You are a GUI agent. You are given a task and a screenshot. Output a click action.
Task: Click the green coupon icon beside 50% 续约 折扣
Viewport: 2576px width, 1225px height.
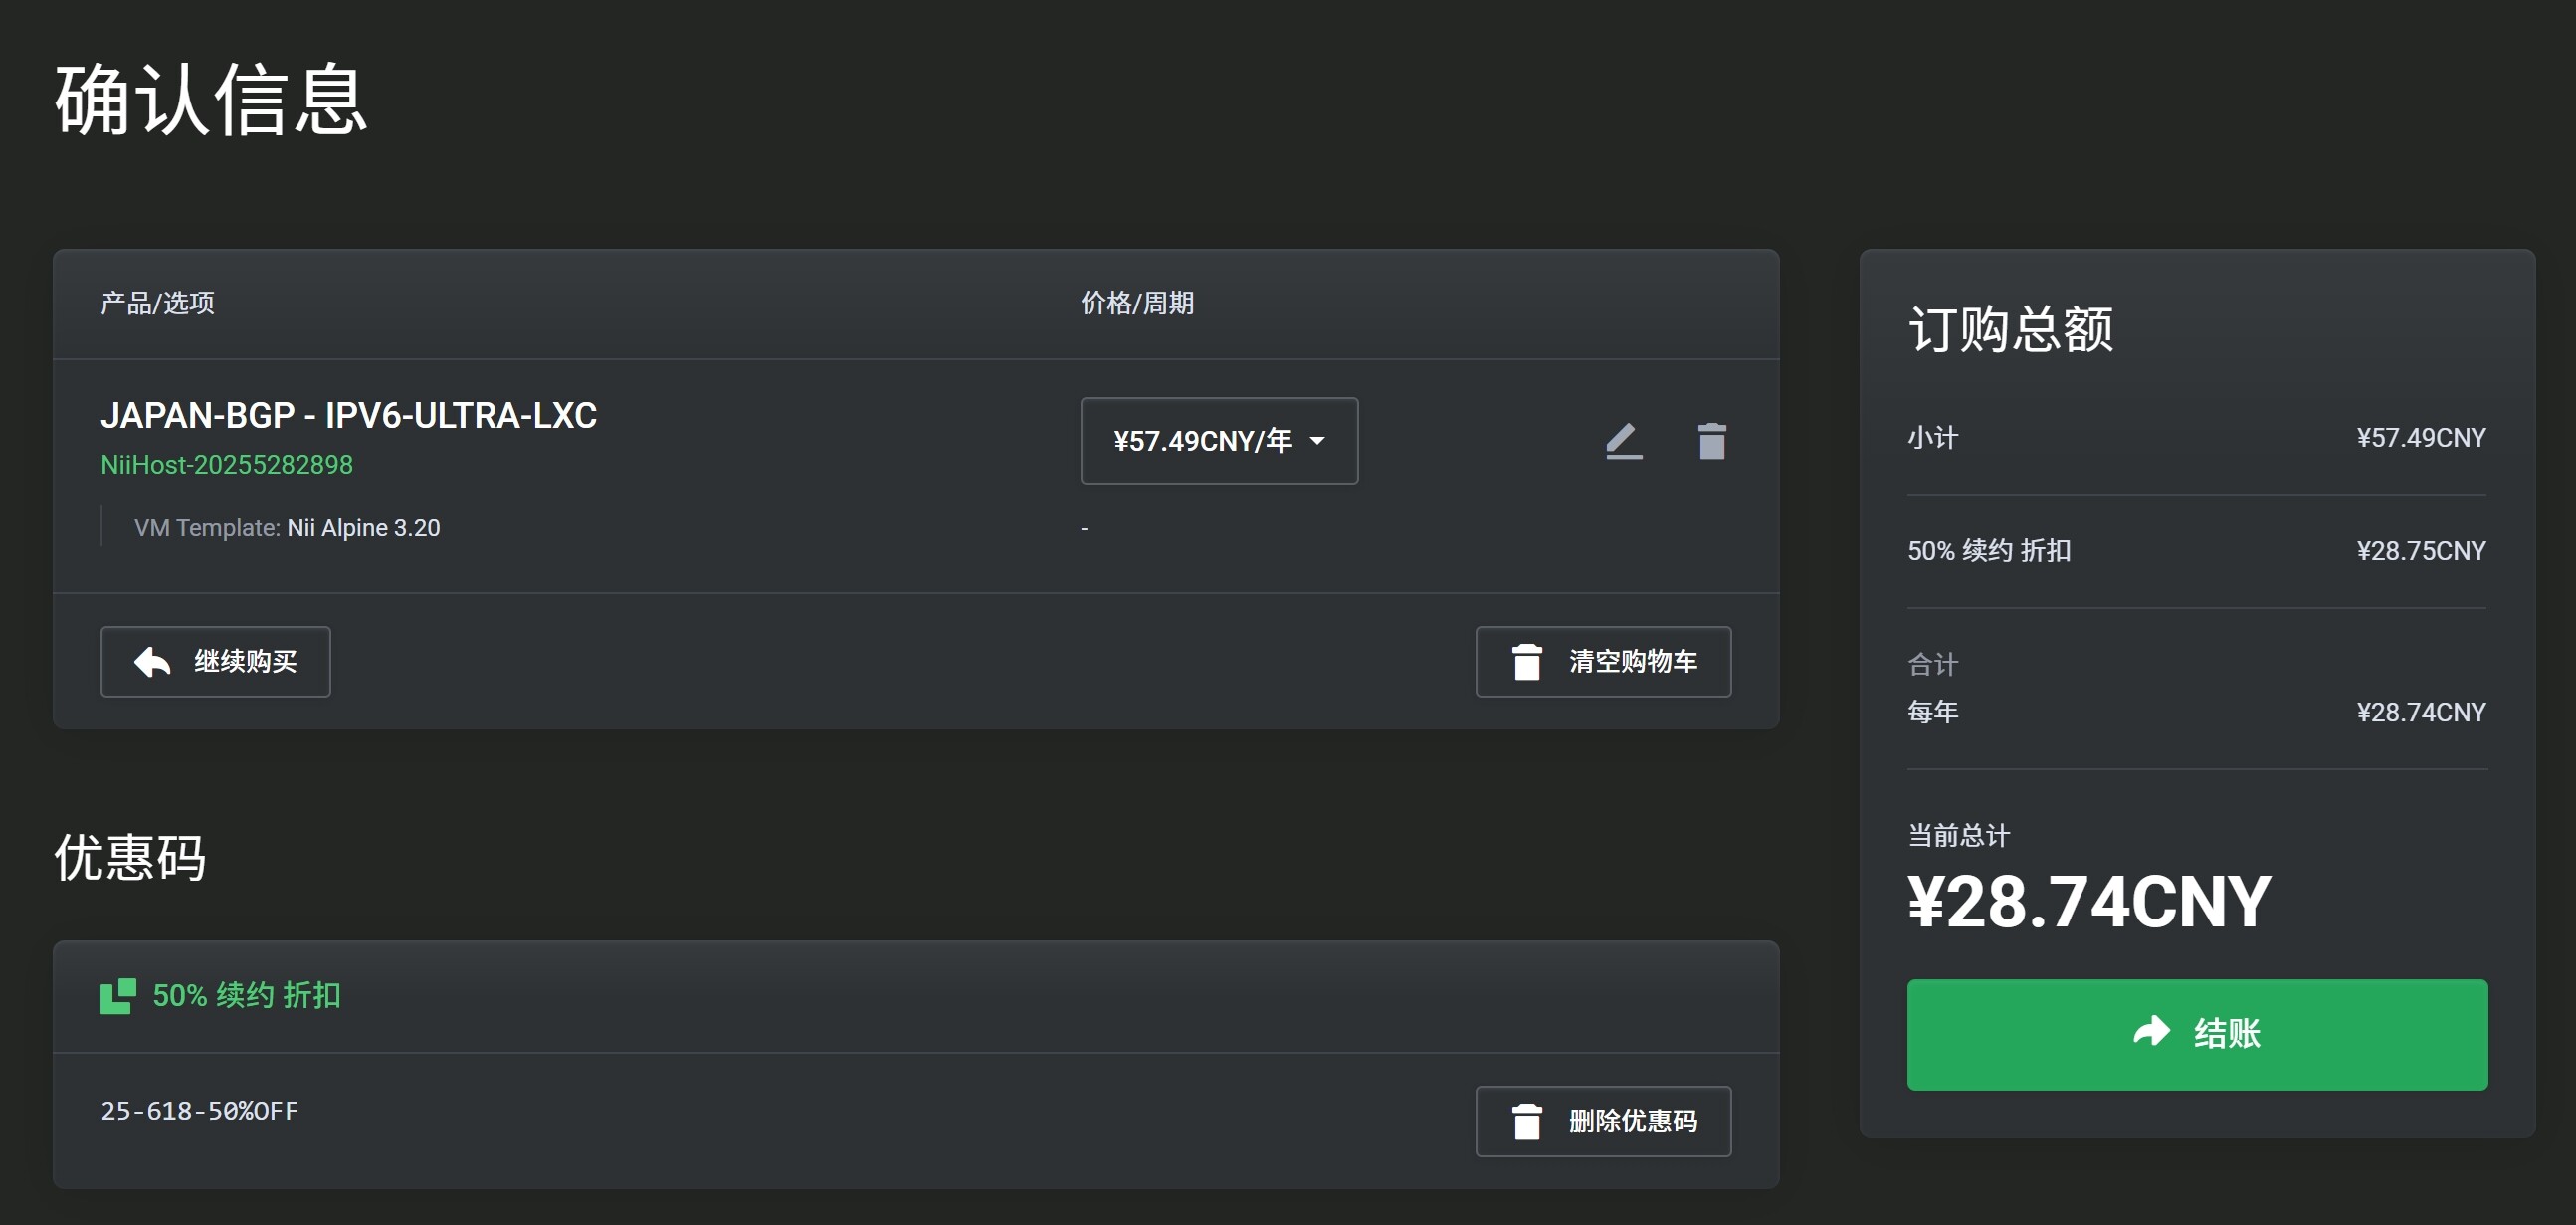point(118,996)
